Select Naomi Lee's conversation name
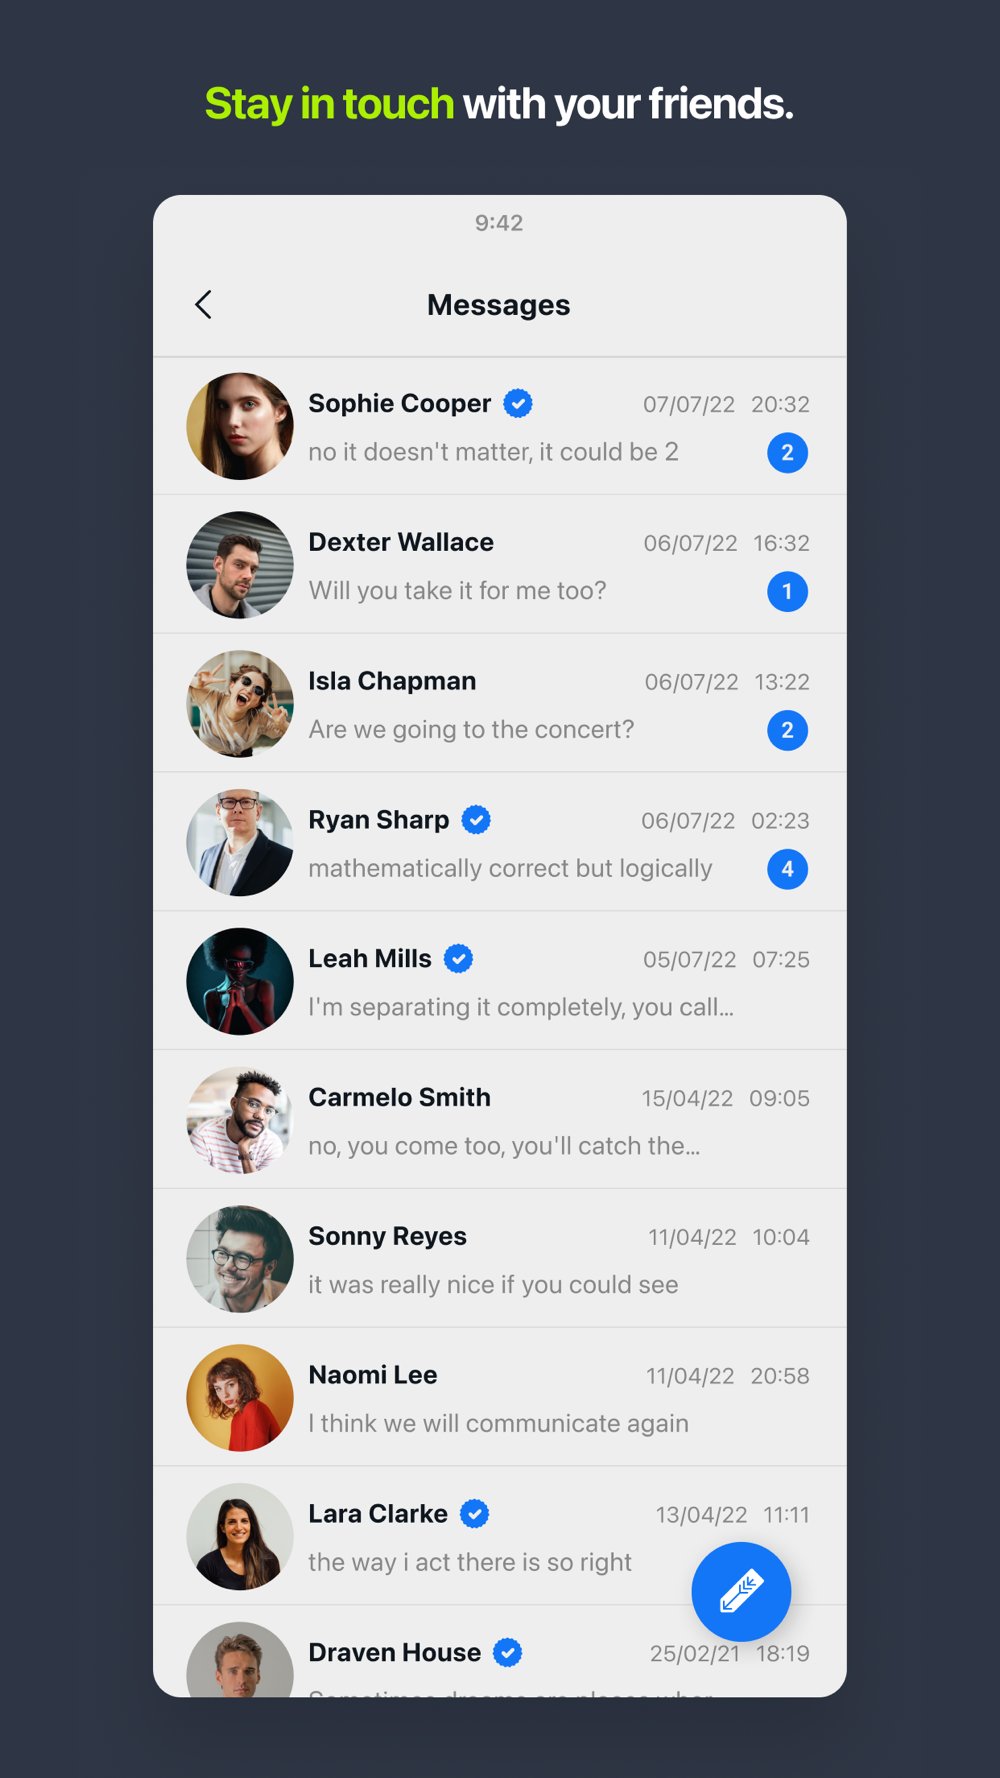 373,1375
